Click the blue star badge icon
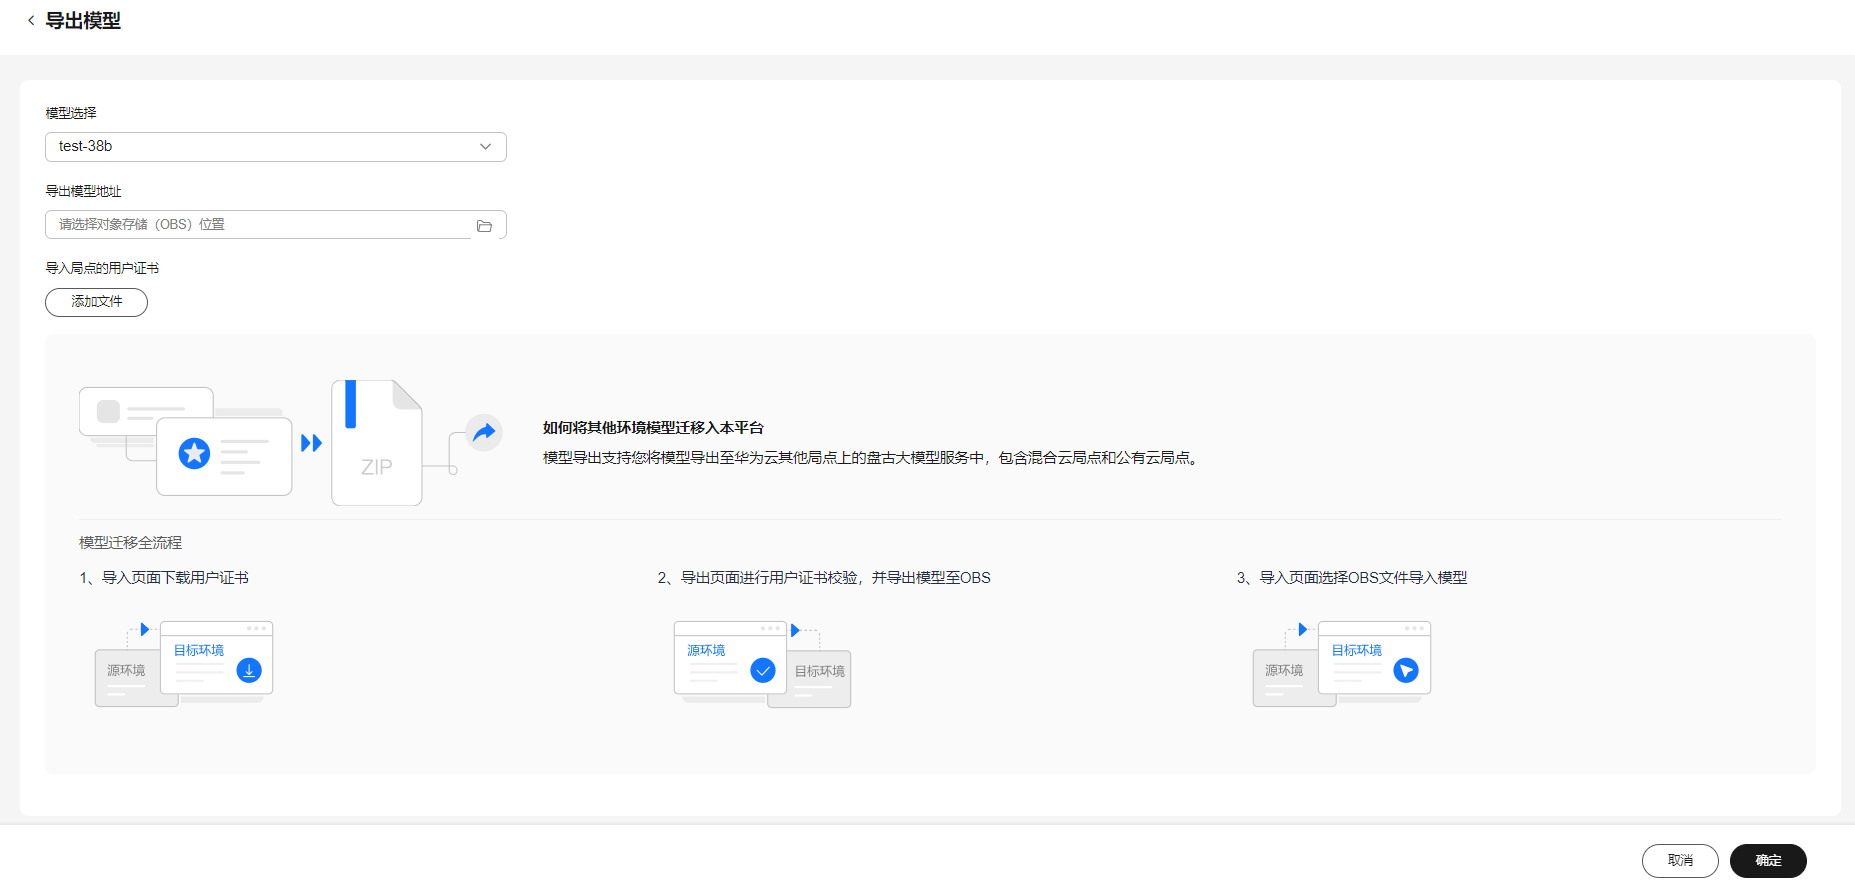Screen dimensions: 1855x886 pos(194,453)
